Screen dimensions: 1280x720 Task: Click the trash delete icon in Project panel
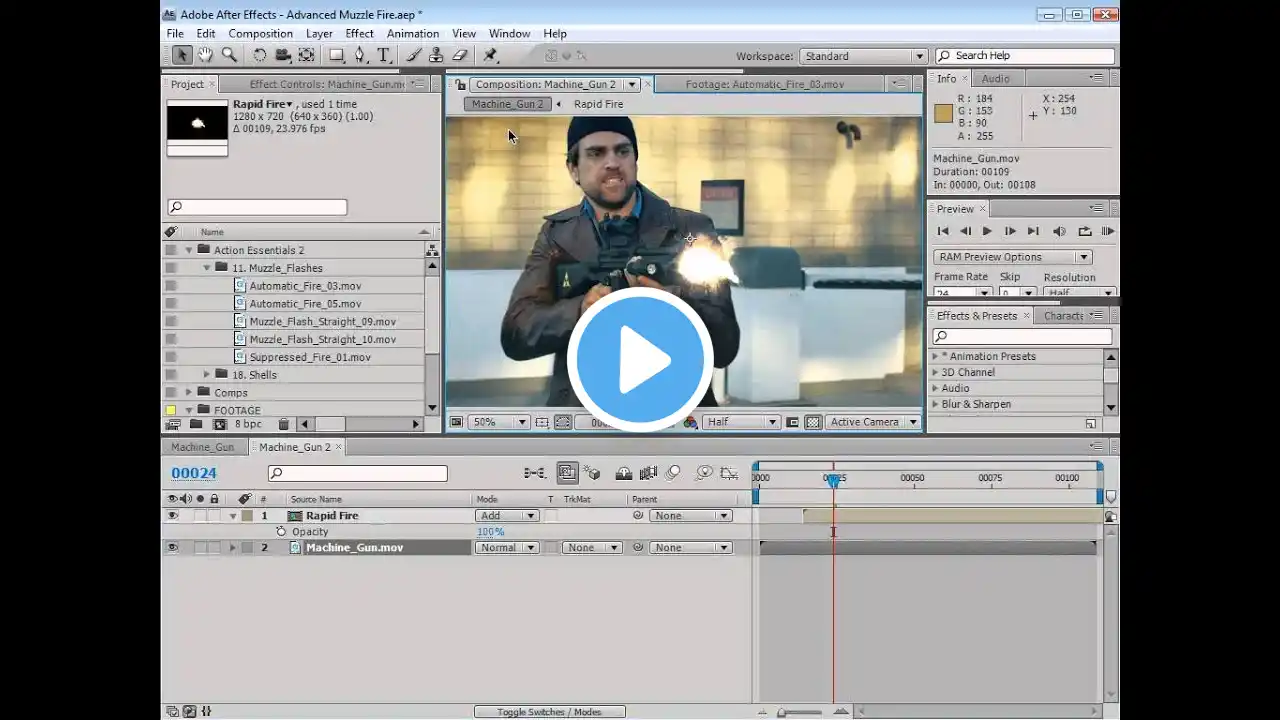[283, 424]
